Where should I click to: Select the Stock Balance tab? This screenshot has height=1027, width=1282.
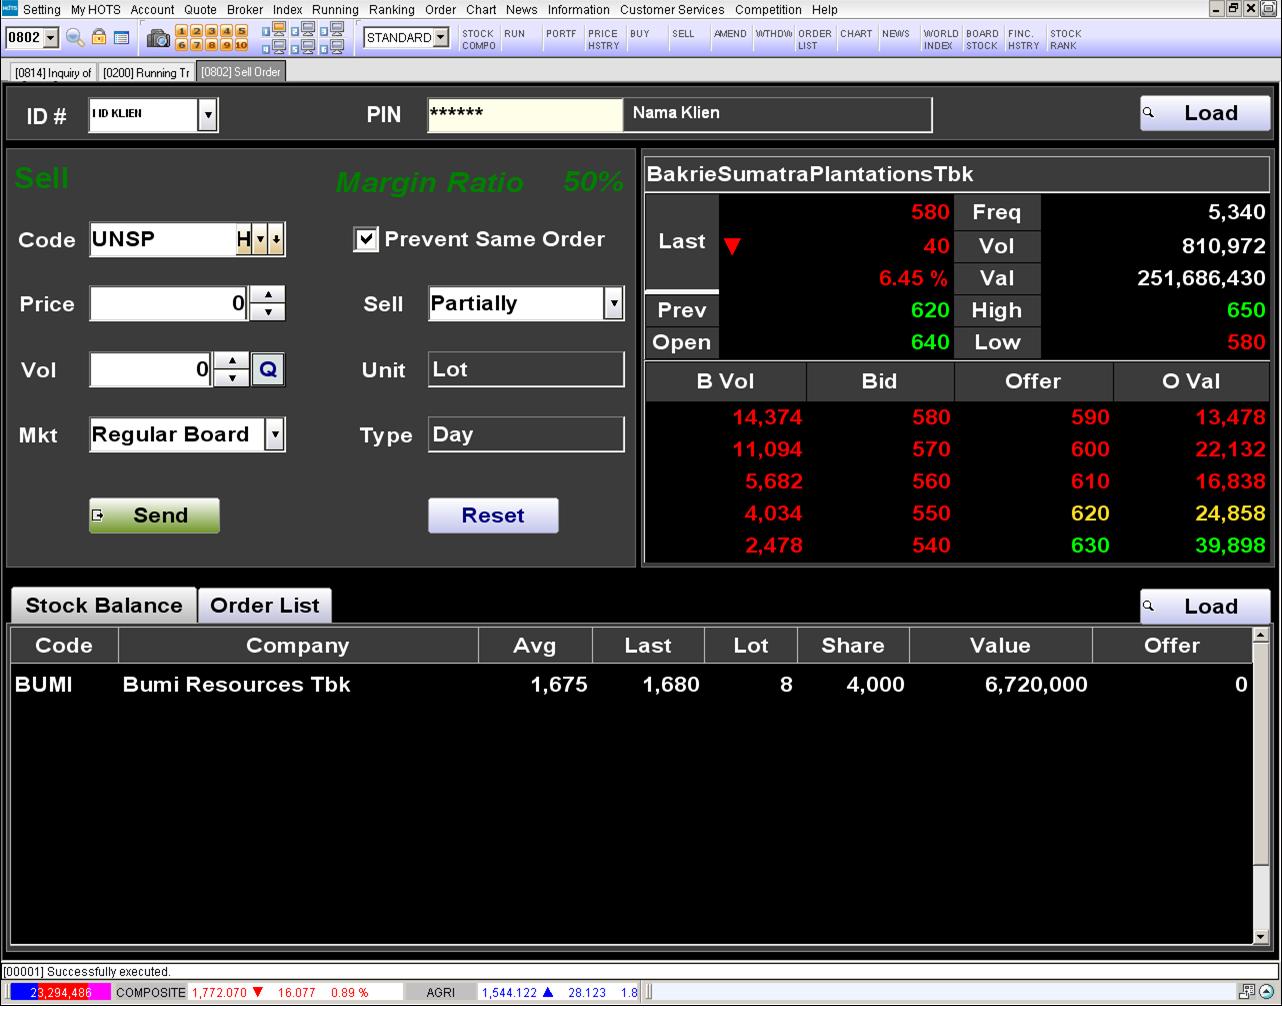point(104,605)
